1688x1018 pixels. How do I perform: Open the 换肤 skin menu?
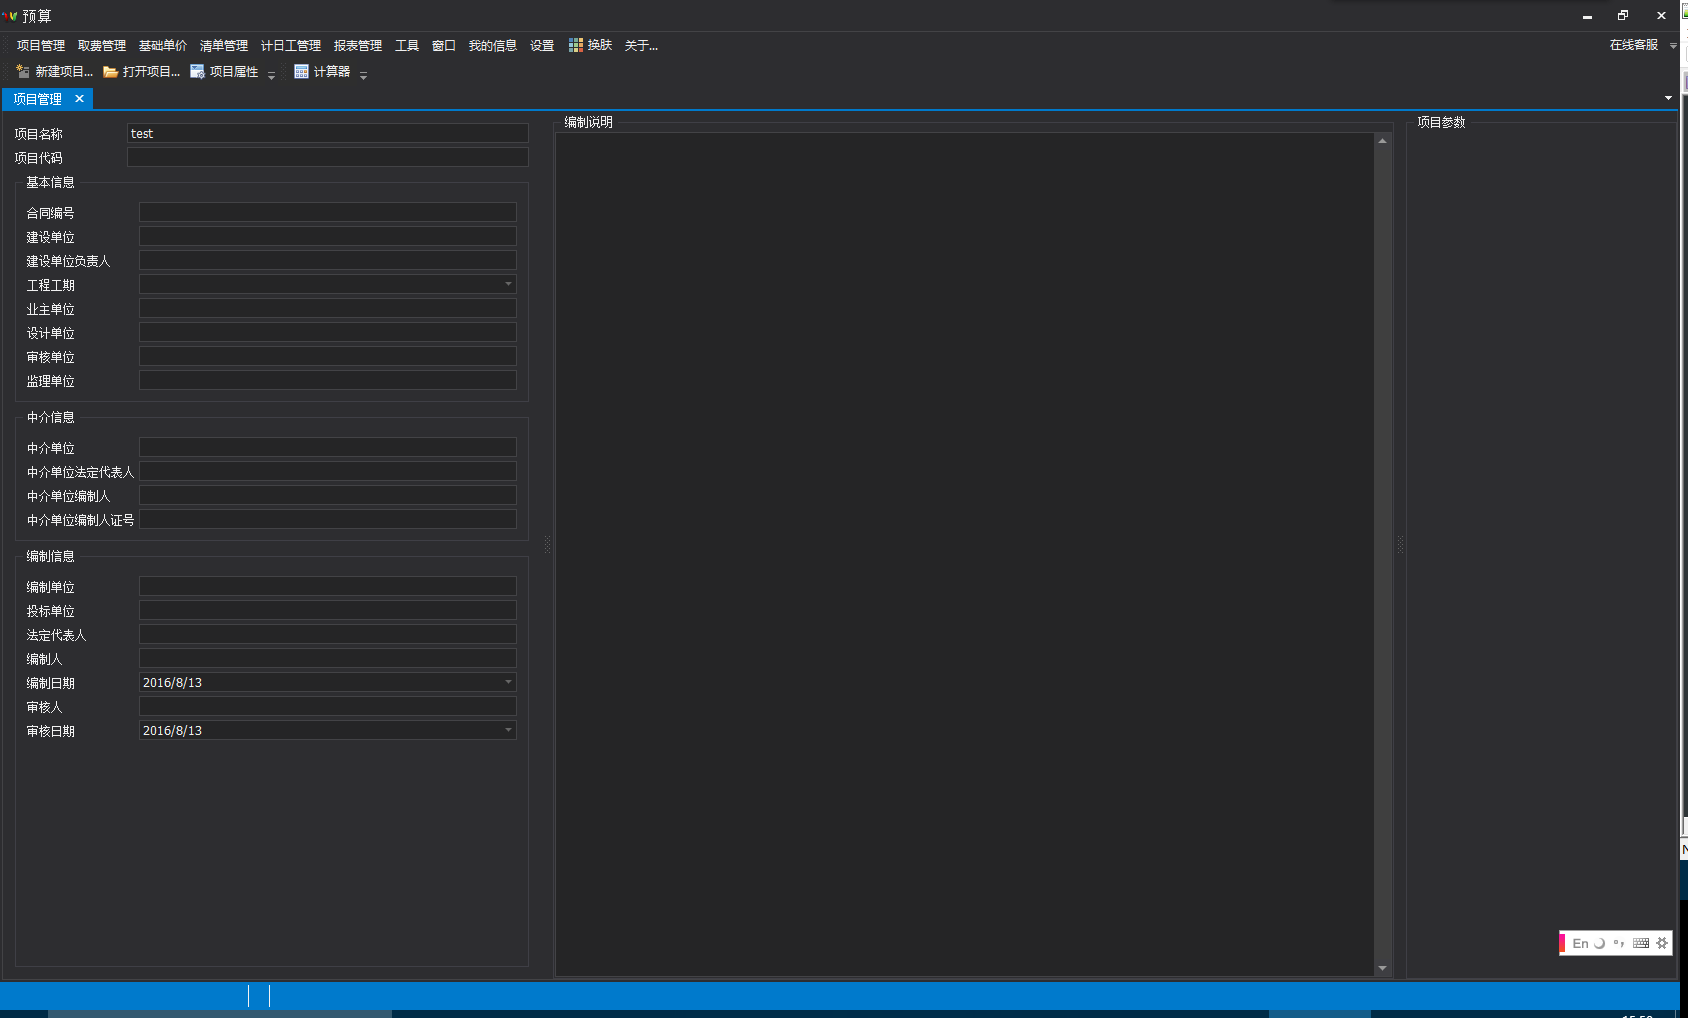(x=590, y=45)
